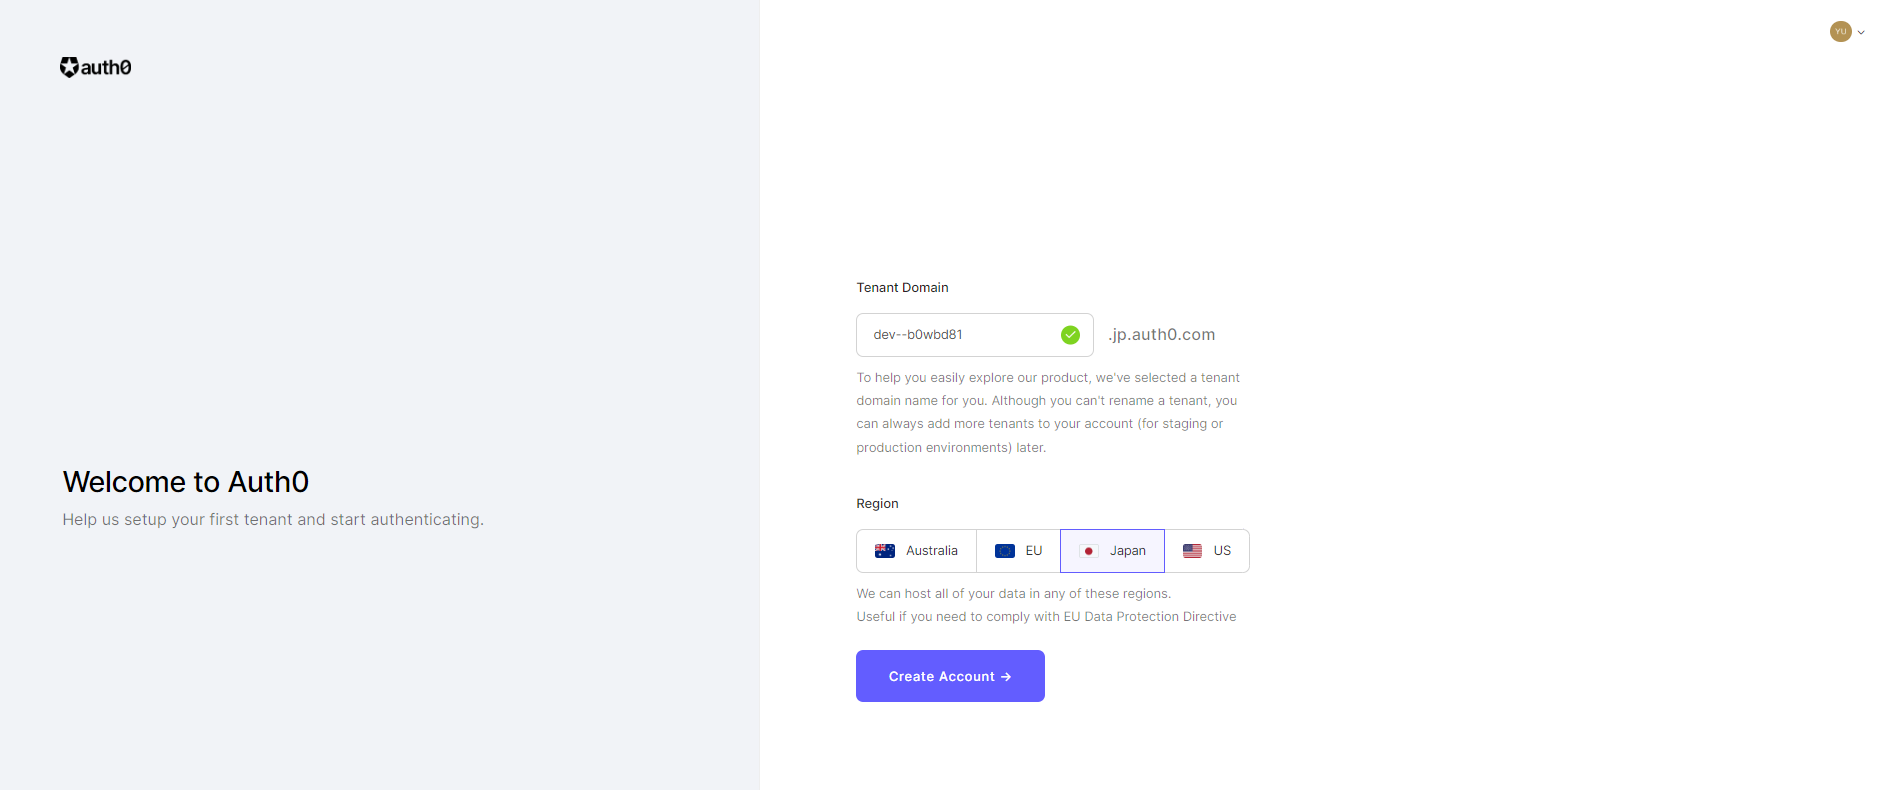Click the green domain valid checkmark

[x=1070, y=335]
